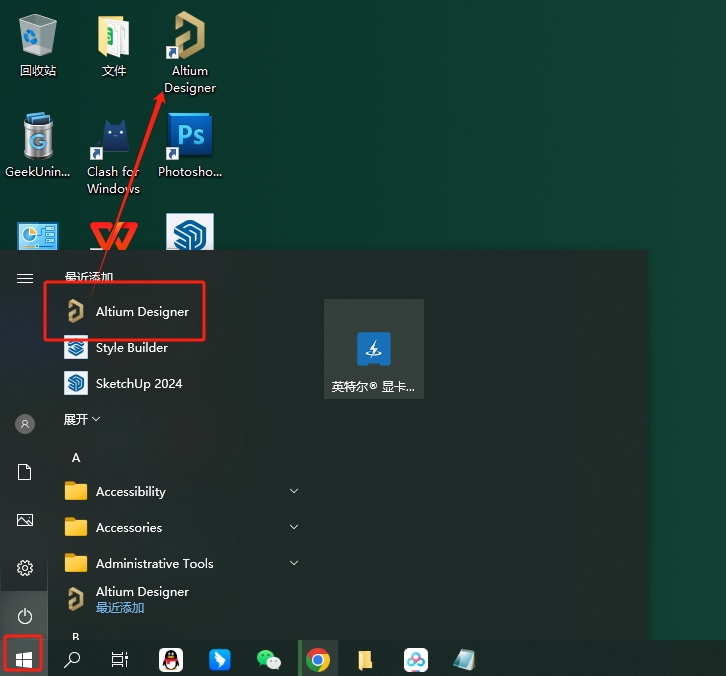Select the Clash for Windows shortcut
The width and height of the screenshot is (726, 676).
(x=113, y=156)
